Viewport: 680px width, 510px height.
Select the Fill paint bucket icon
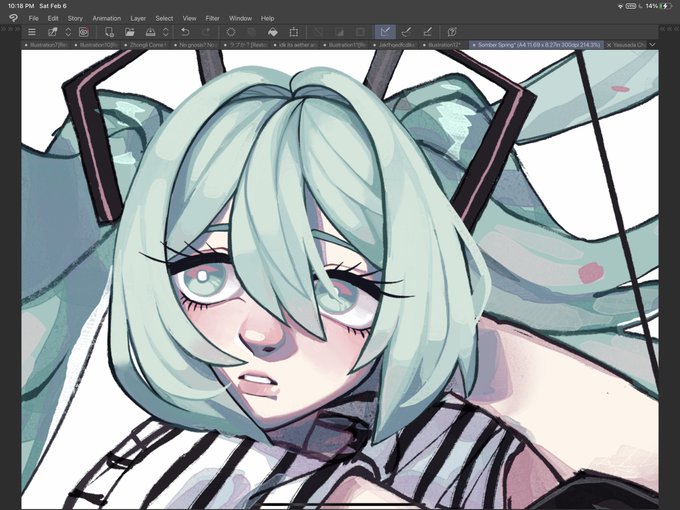(x=272, y=32)
